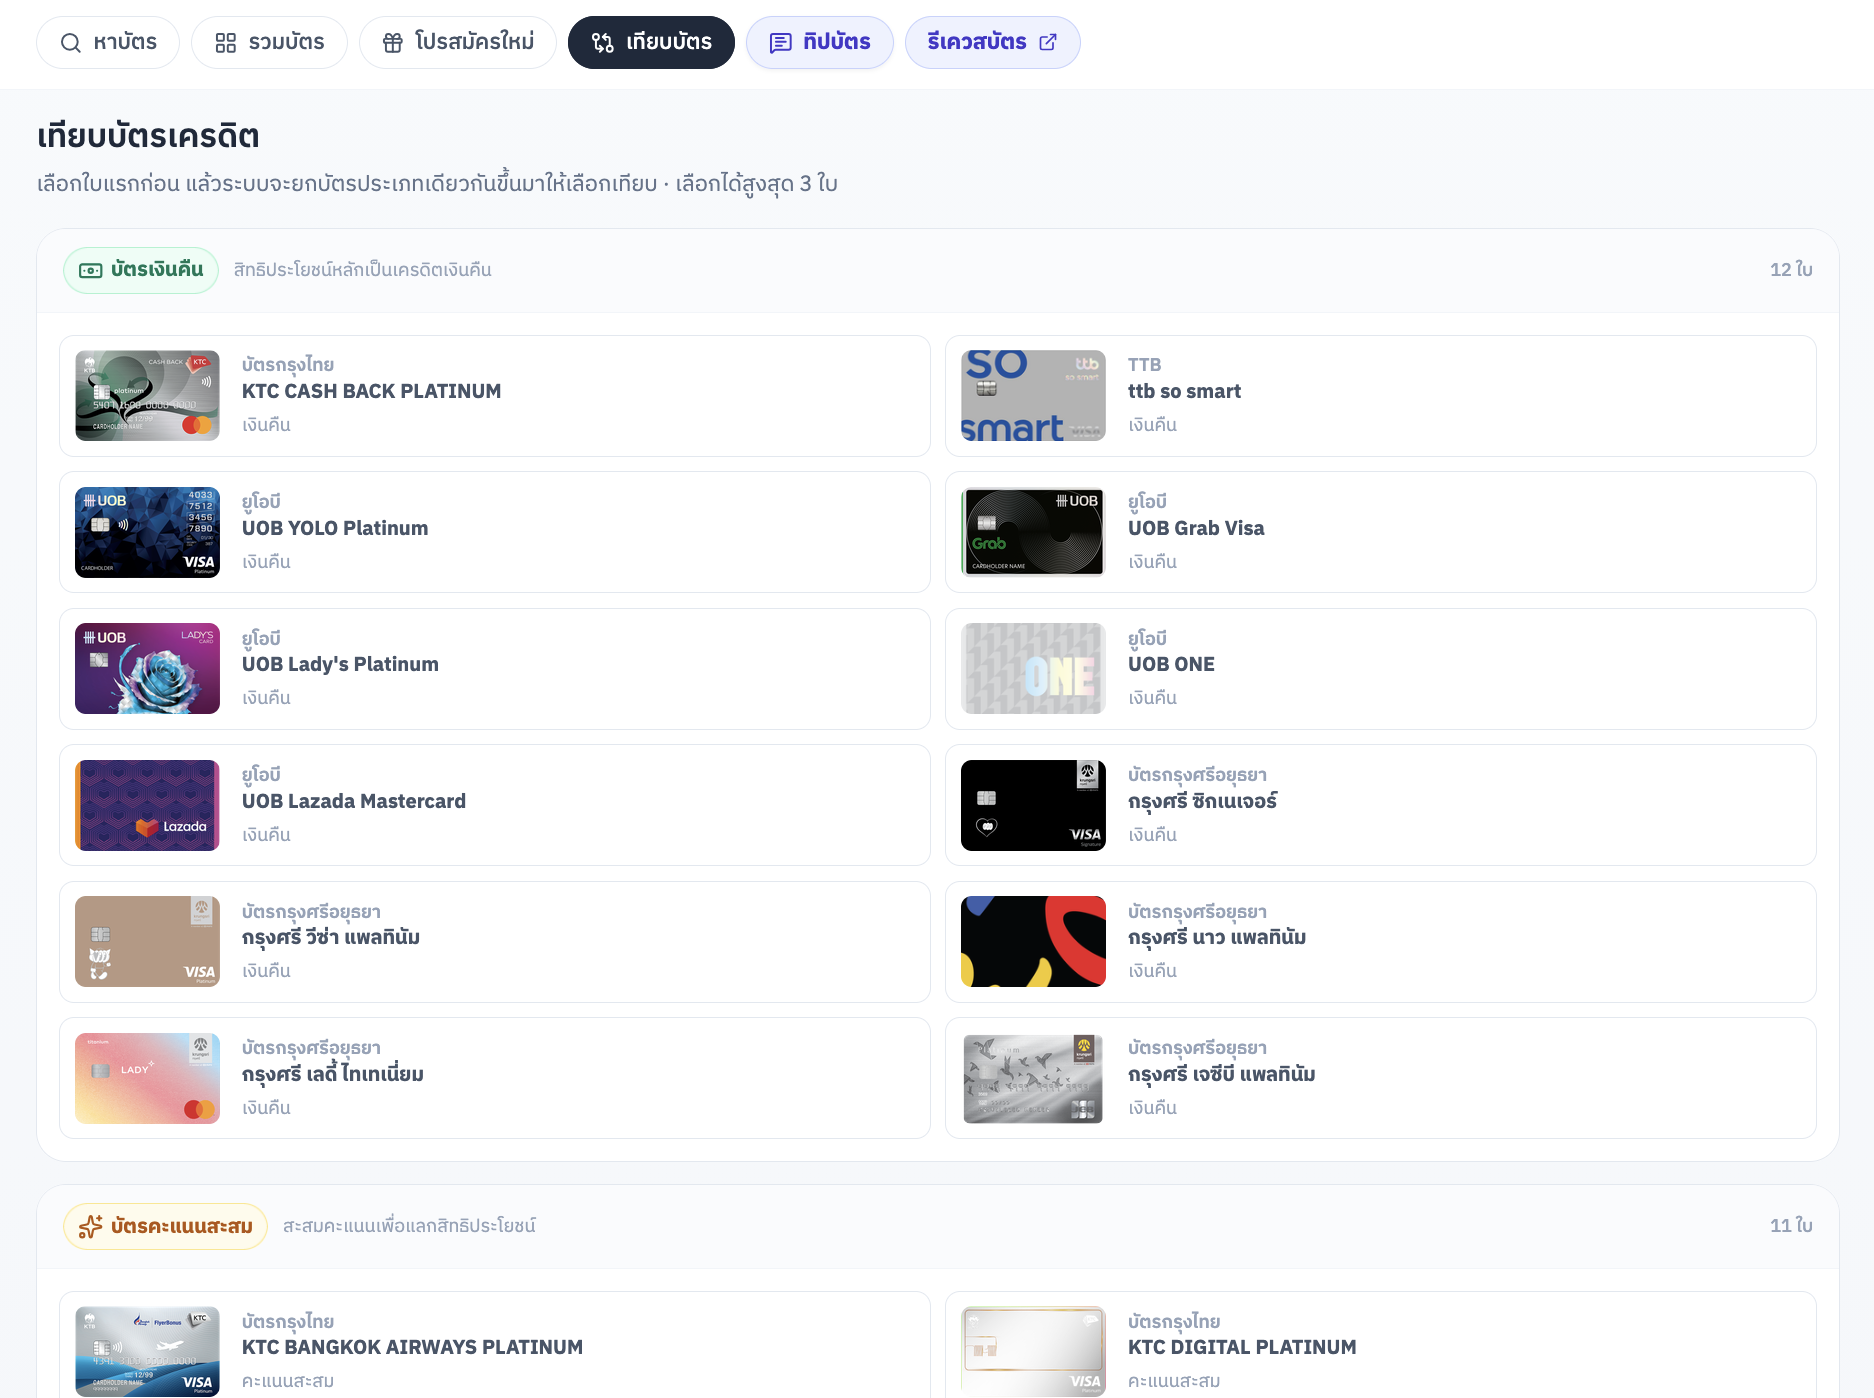Click the external link icon beside รีเควสบัตร
Image resolution: width=1874 pixels, height=1398 pixels.
tap(1048, 42)
